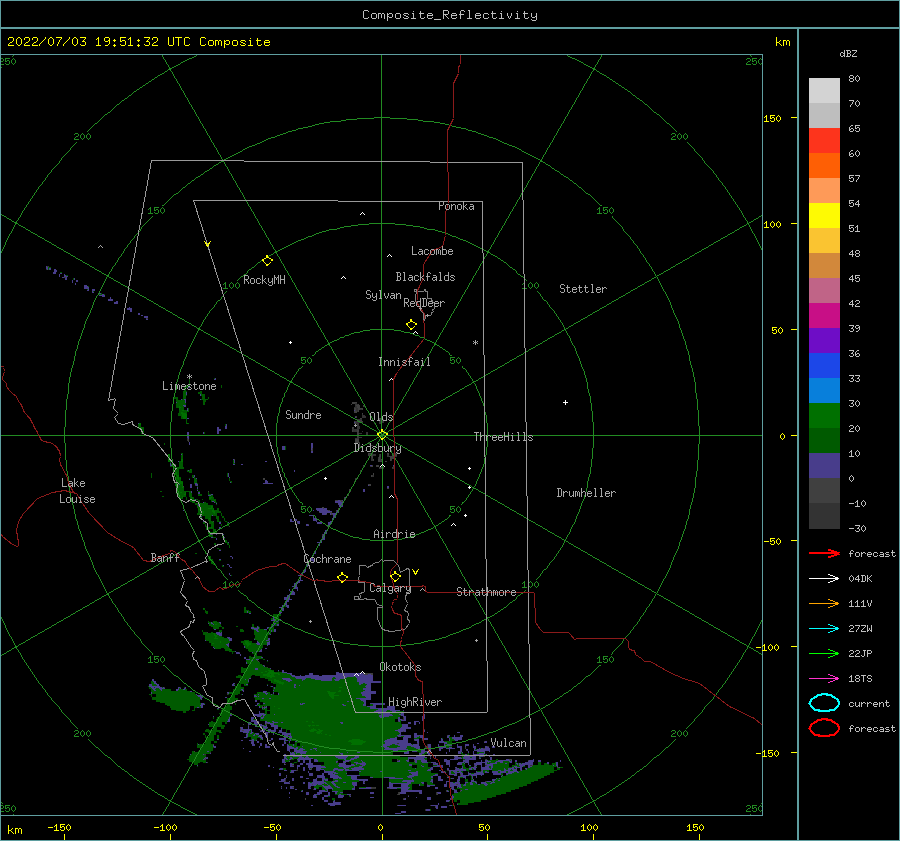Click the dBZ legend heading
The width and height of the screenshot is (900, 841).
(848, 53)
